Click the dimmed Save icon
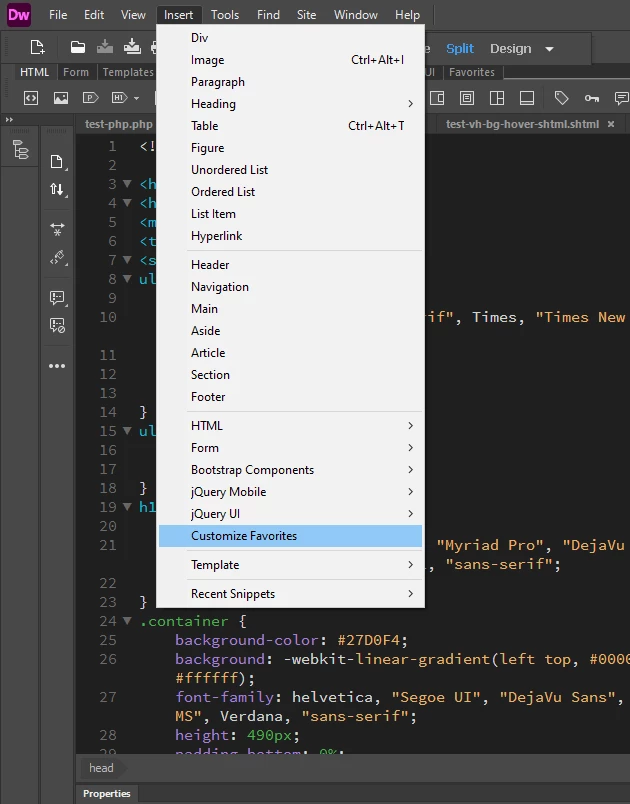630x804 pixels. 105,47
